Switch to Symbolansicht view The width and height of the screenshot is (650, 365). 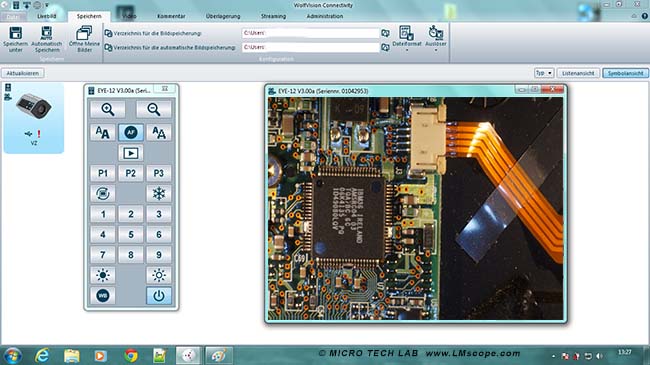625,73
